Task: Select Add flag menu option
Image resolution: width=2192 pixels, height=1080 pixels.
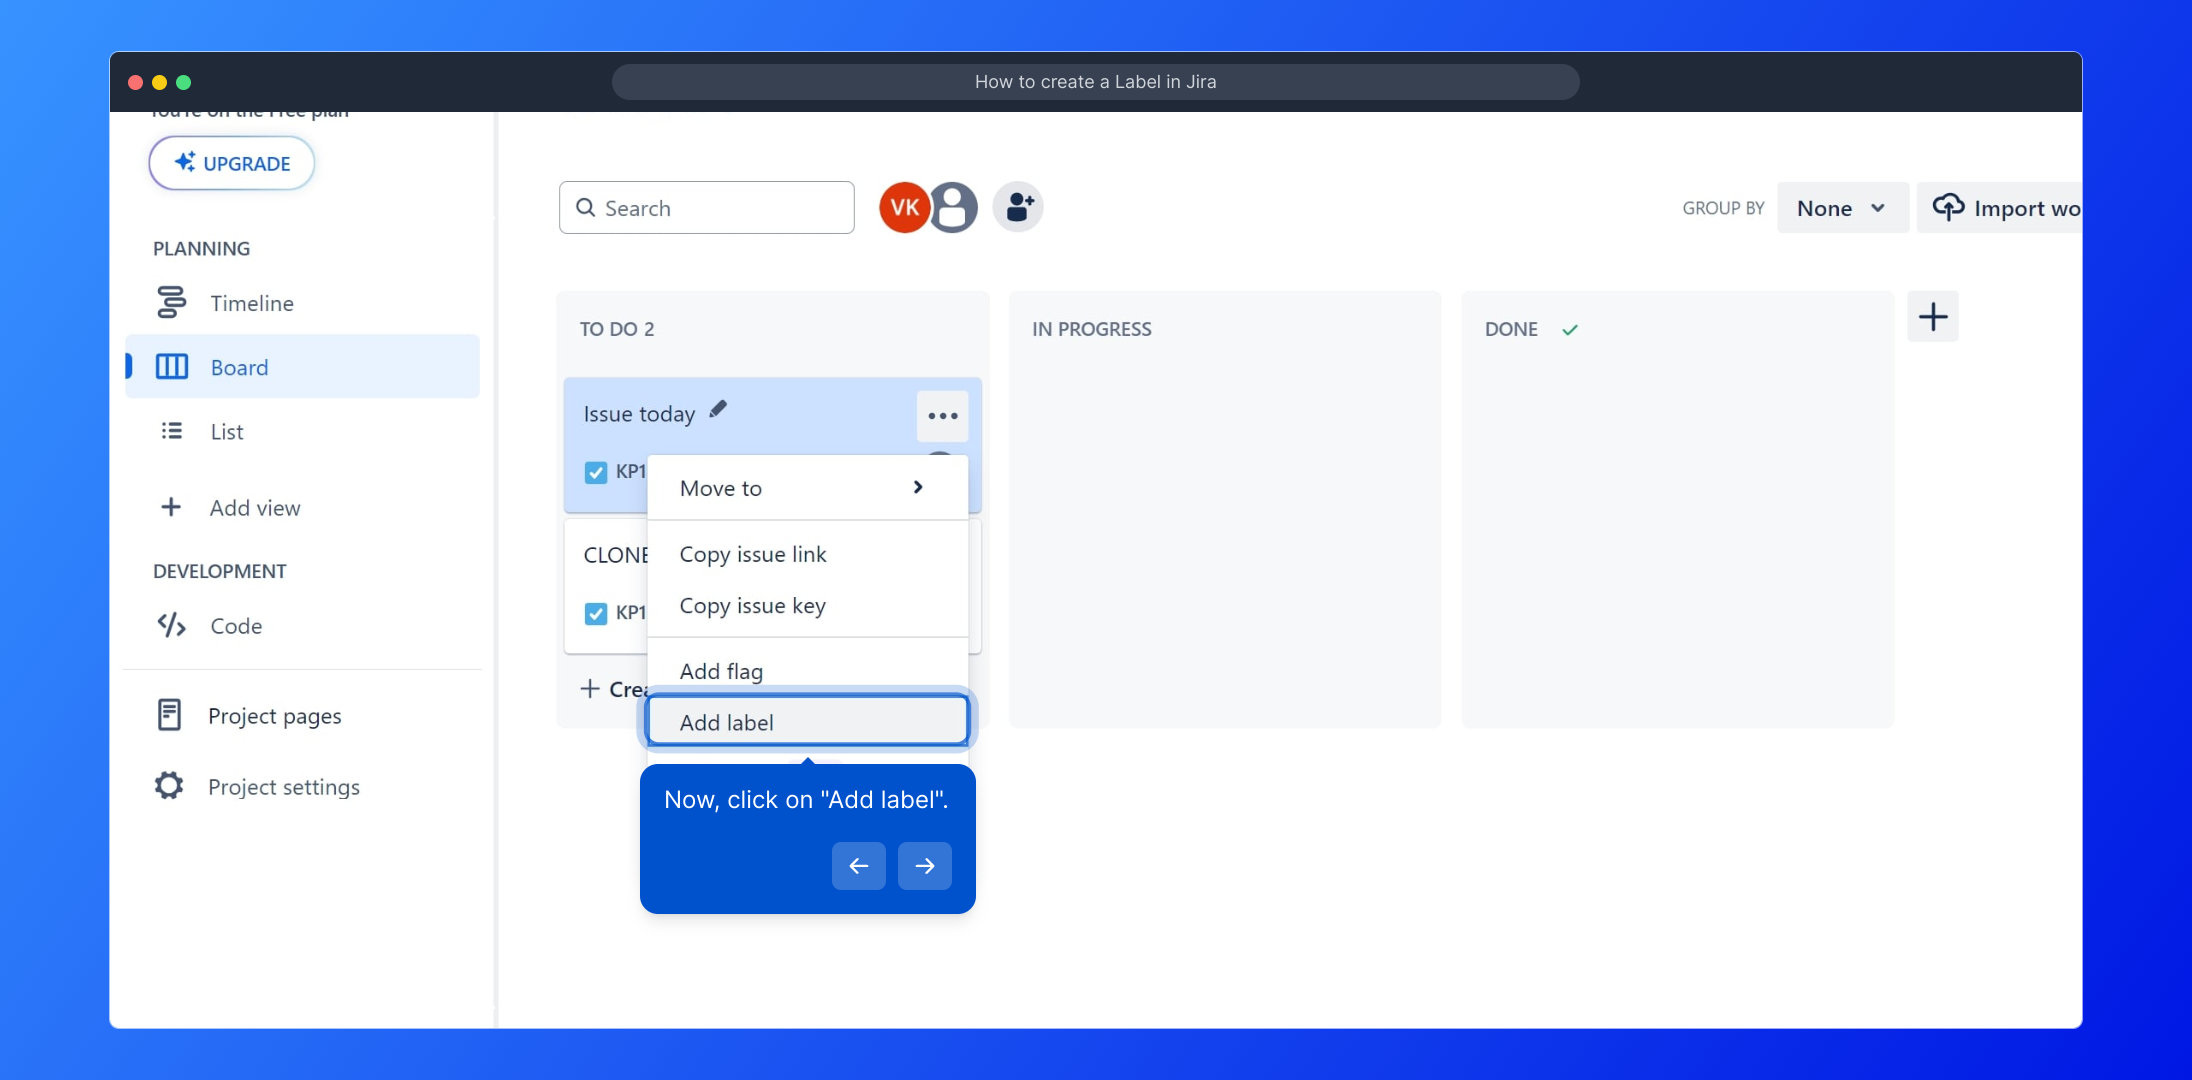Action: [x=721, y=671]
